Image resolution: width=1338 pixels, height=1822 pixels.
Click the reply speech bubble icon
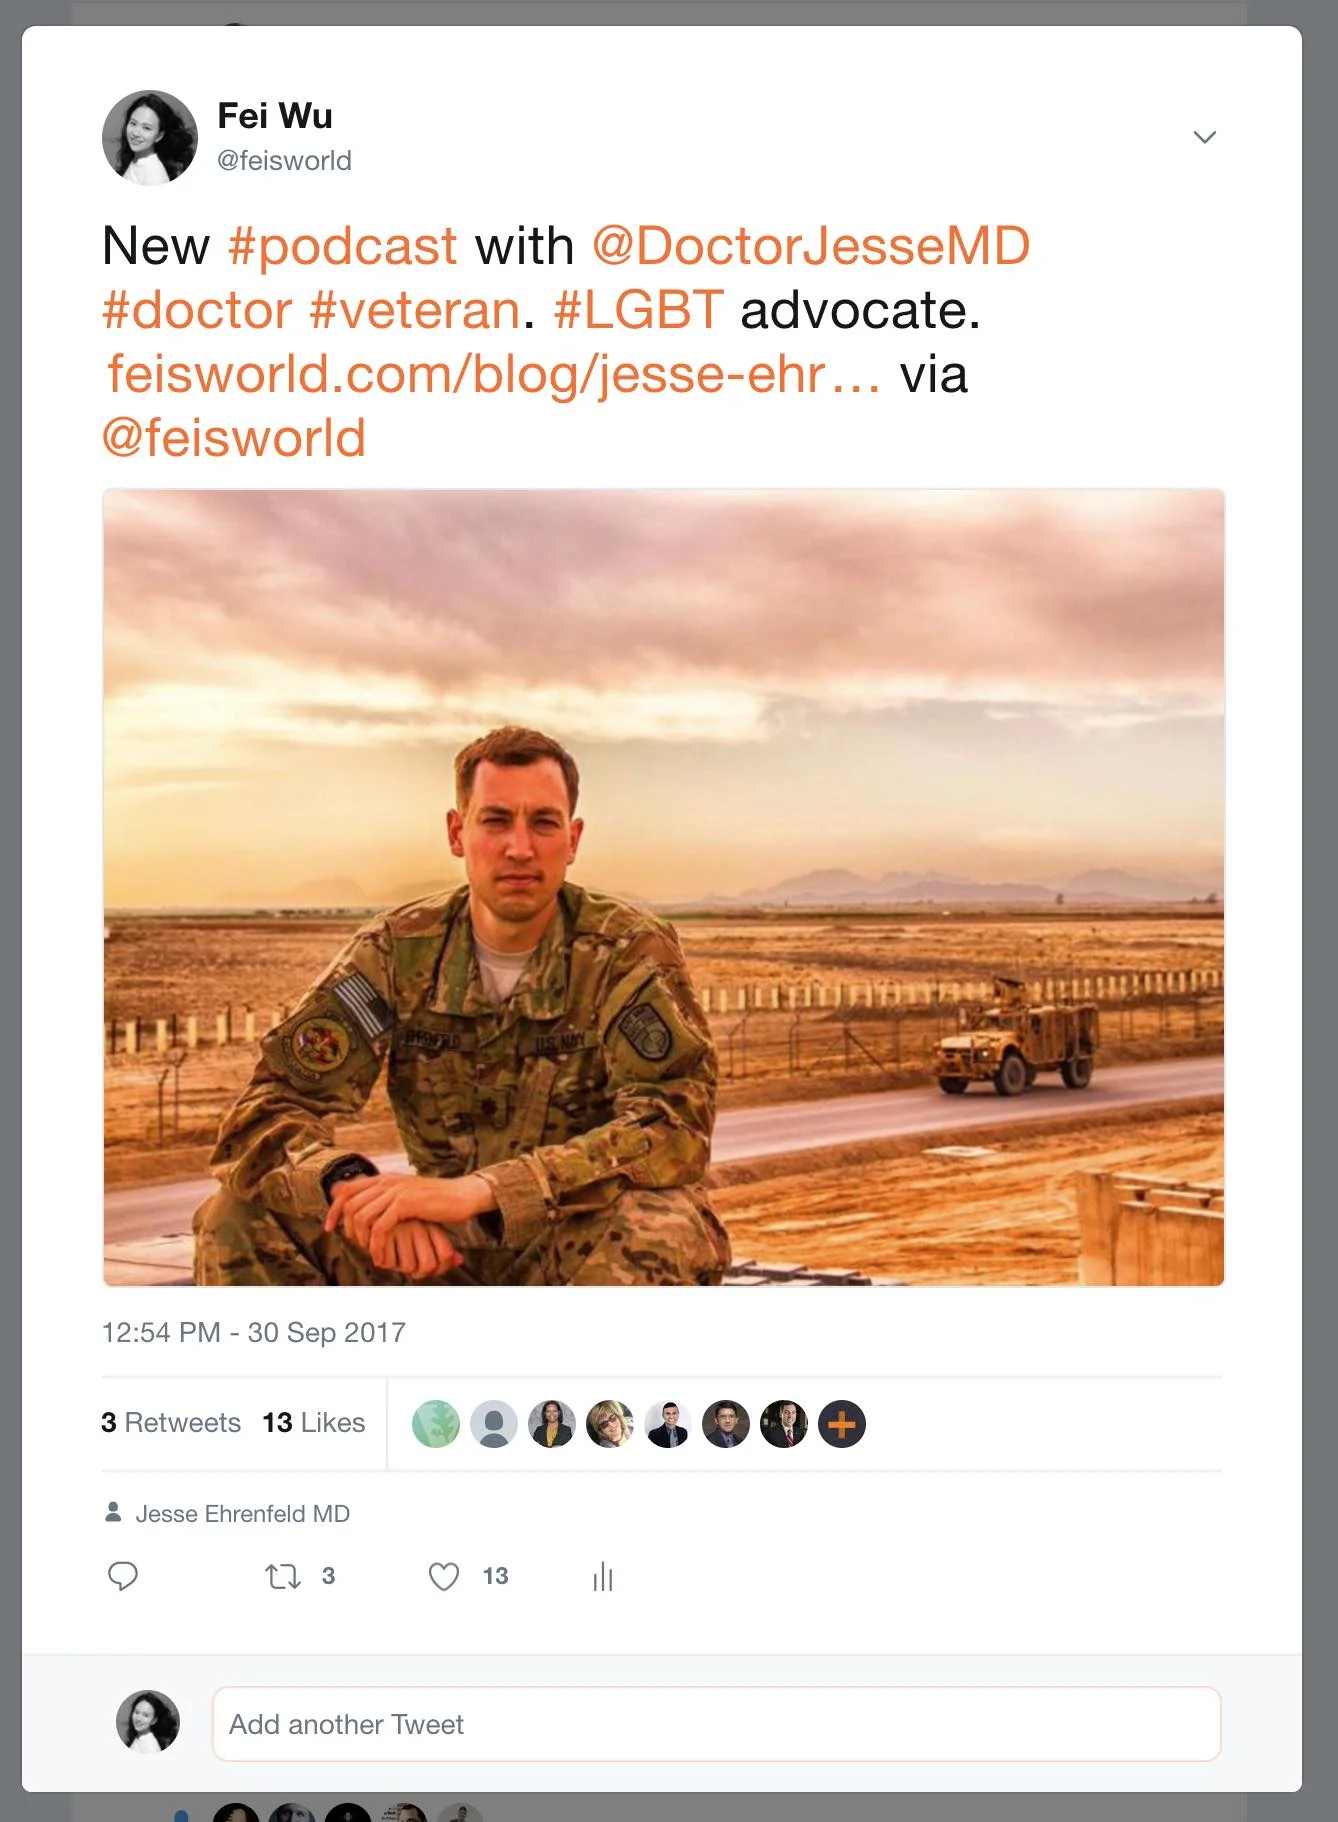[x=122, y=1576]
